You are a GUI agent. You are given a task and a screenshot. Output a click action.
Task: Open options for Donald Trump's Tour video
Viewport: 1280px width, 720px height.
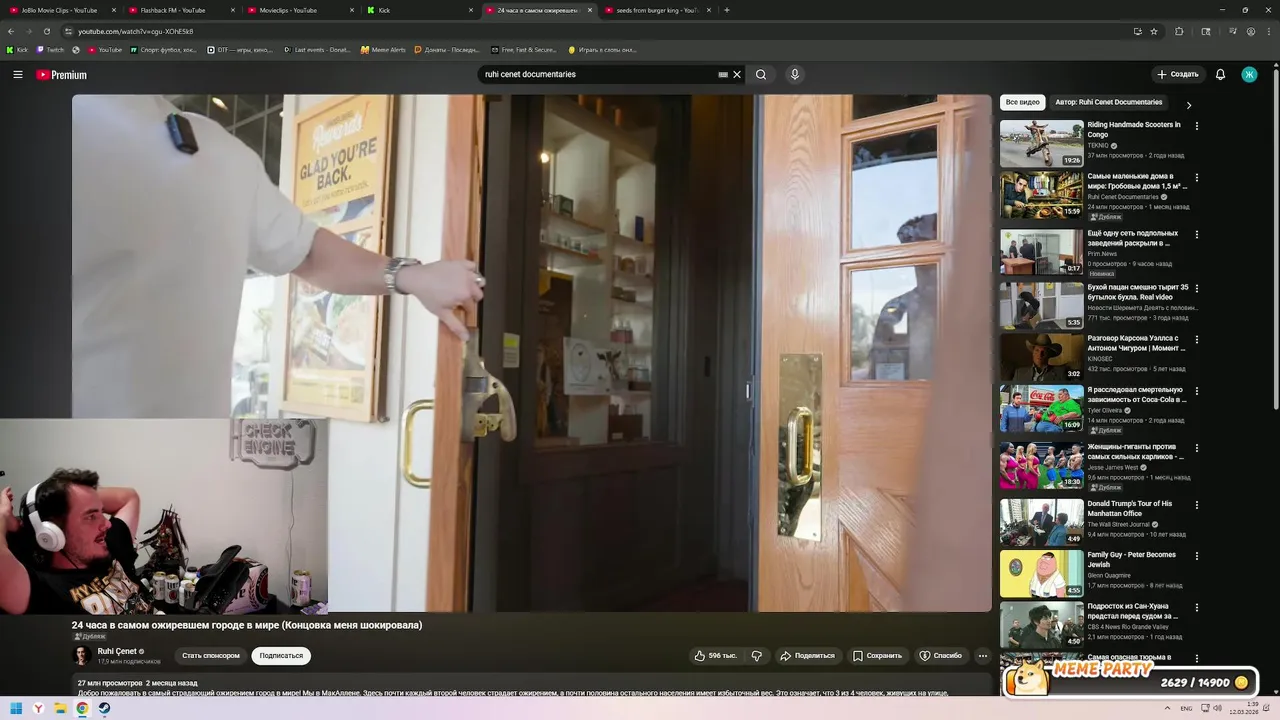coord(1196,504)
